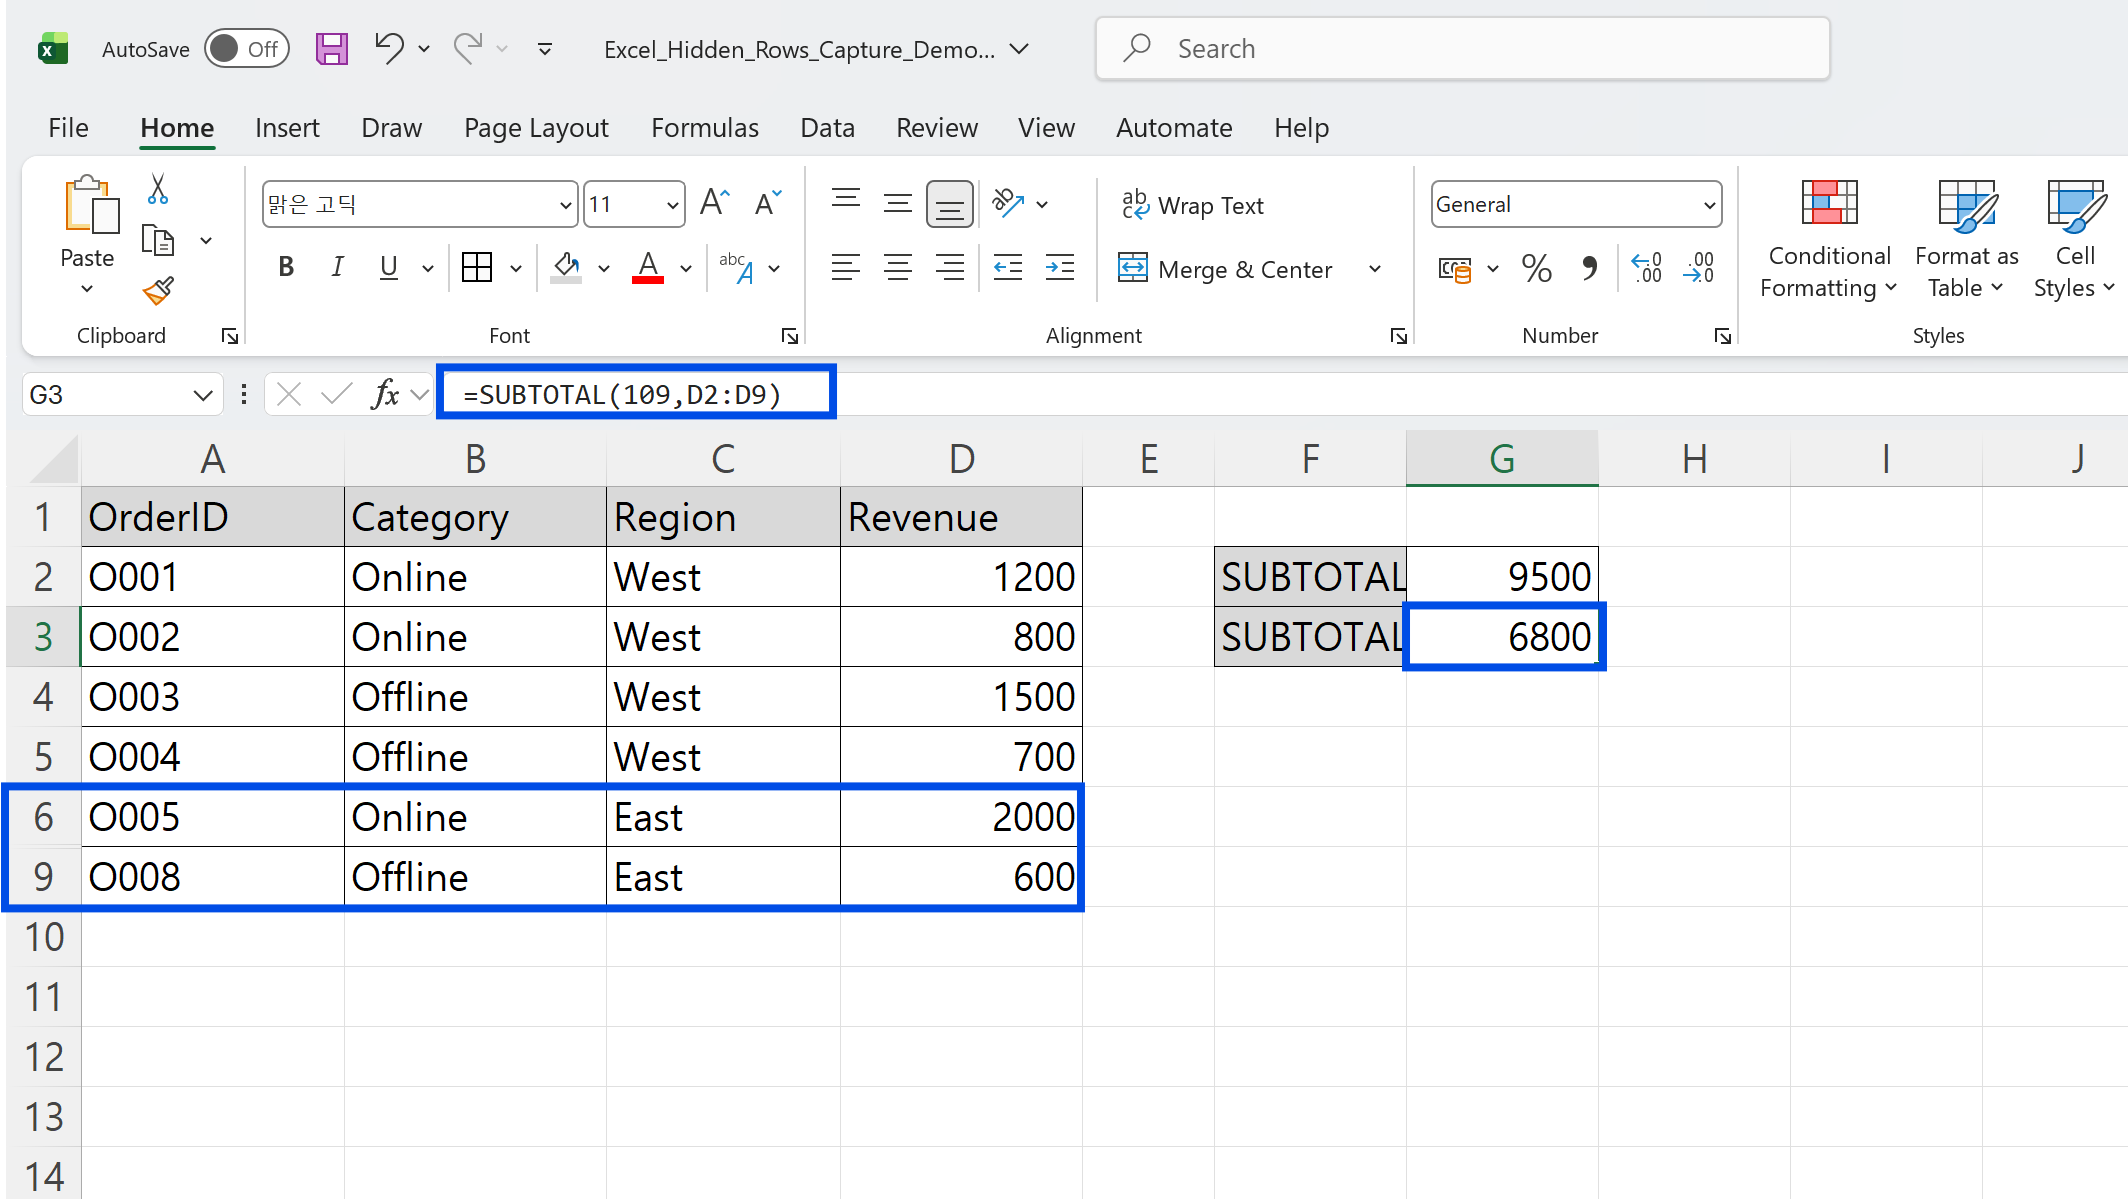The height and width of the screenshot is (1199, 2128).
Task: Click the Wrap Text button
Action: pos(1192,205)
